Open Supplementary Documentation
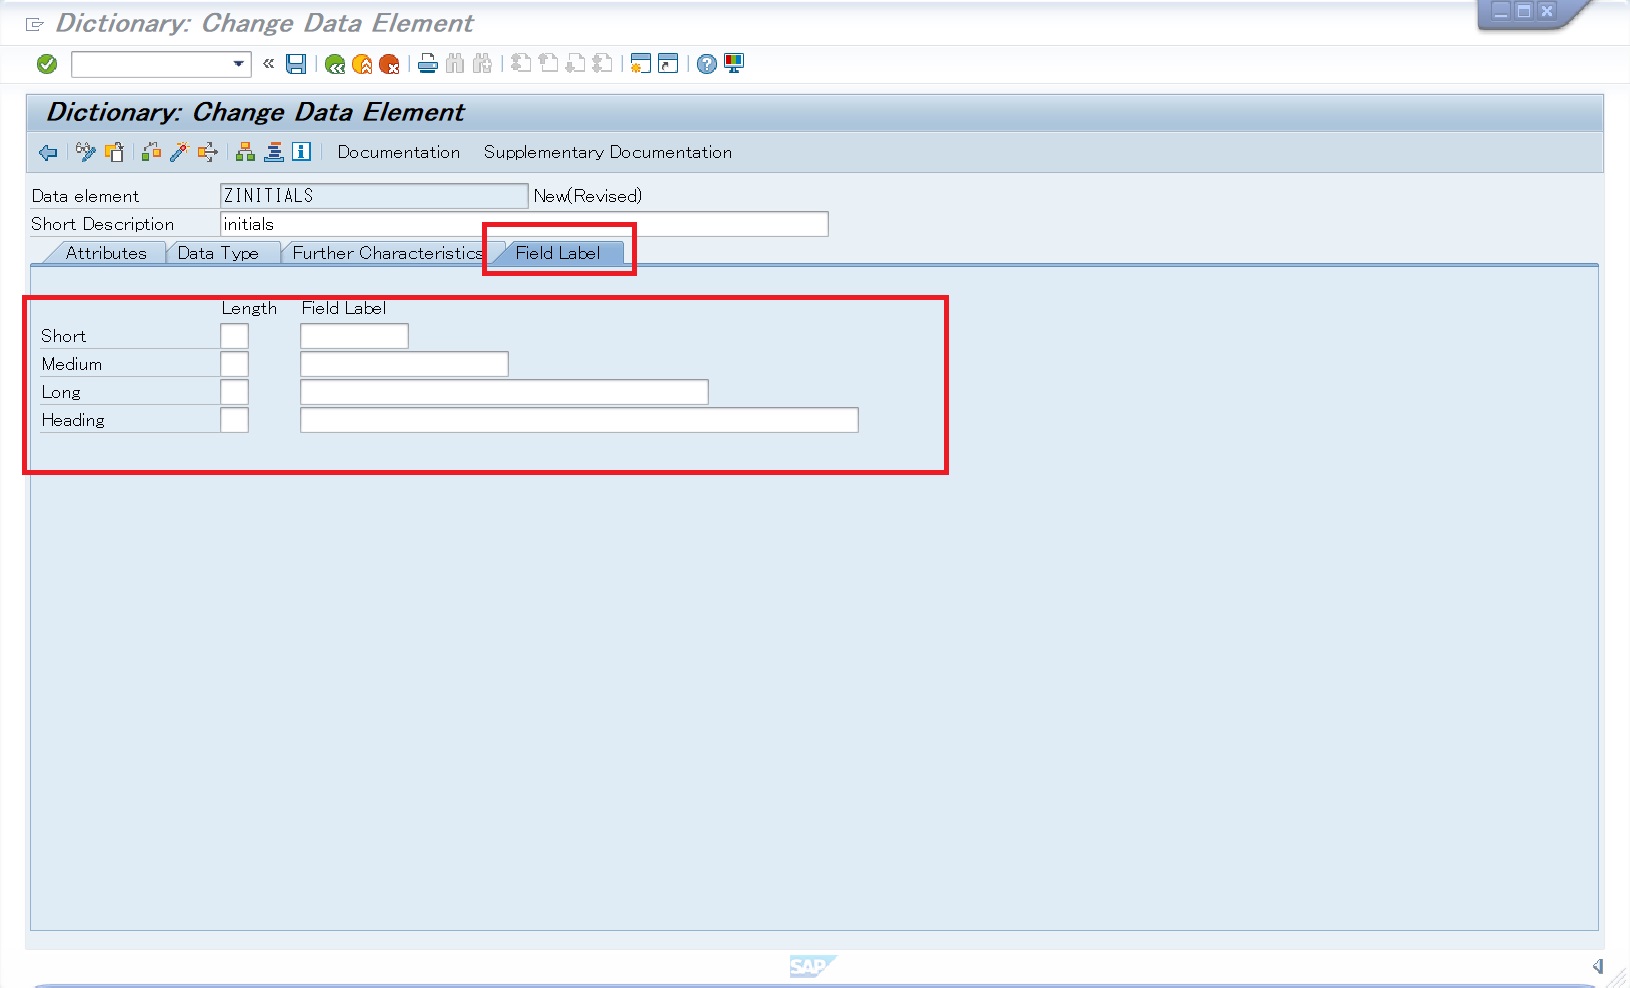 [x=607, y=152]
